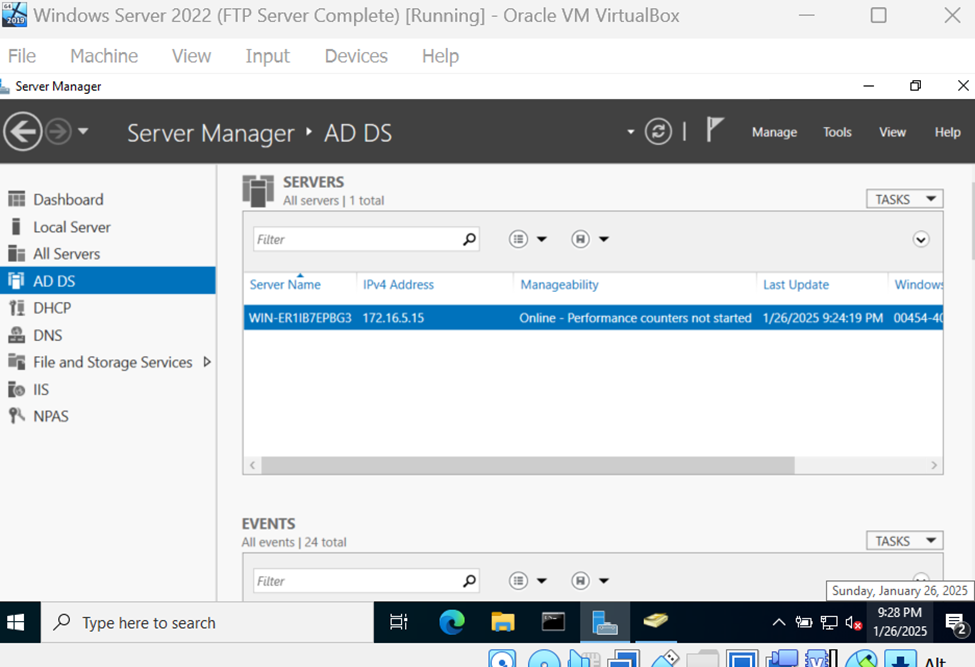Screen dimensions: 975x667
Task: Click the Servers filter input field
Action: coord(356,239)
